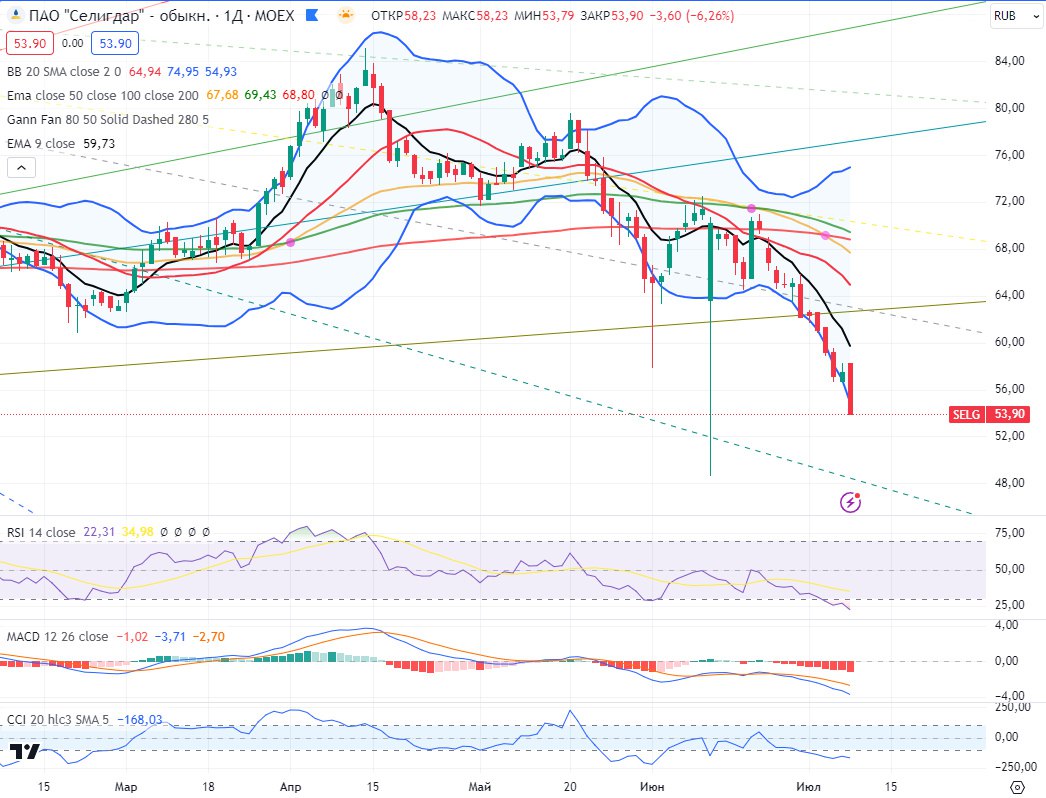Click the Июл label on time axis

pos(809,787)
